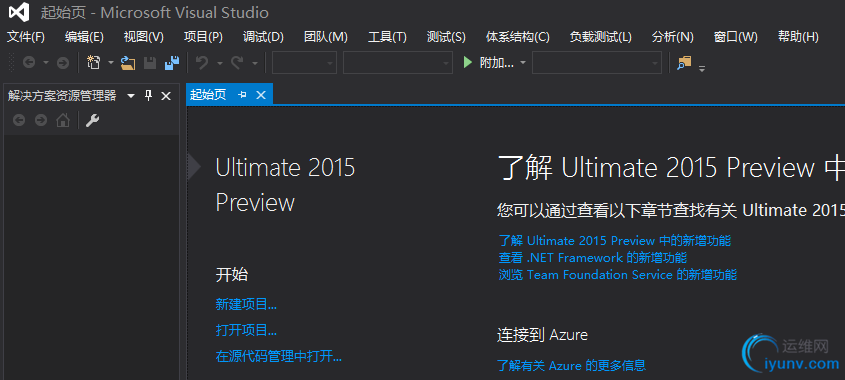Screen dimensions: 845x380
Task: Open the 团队(M) menu
Action: [x=325, y=37]
